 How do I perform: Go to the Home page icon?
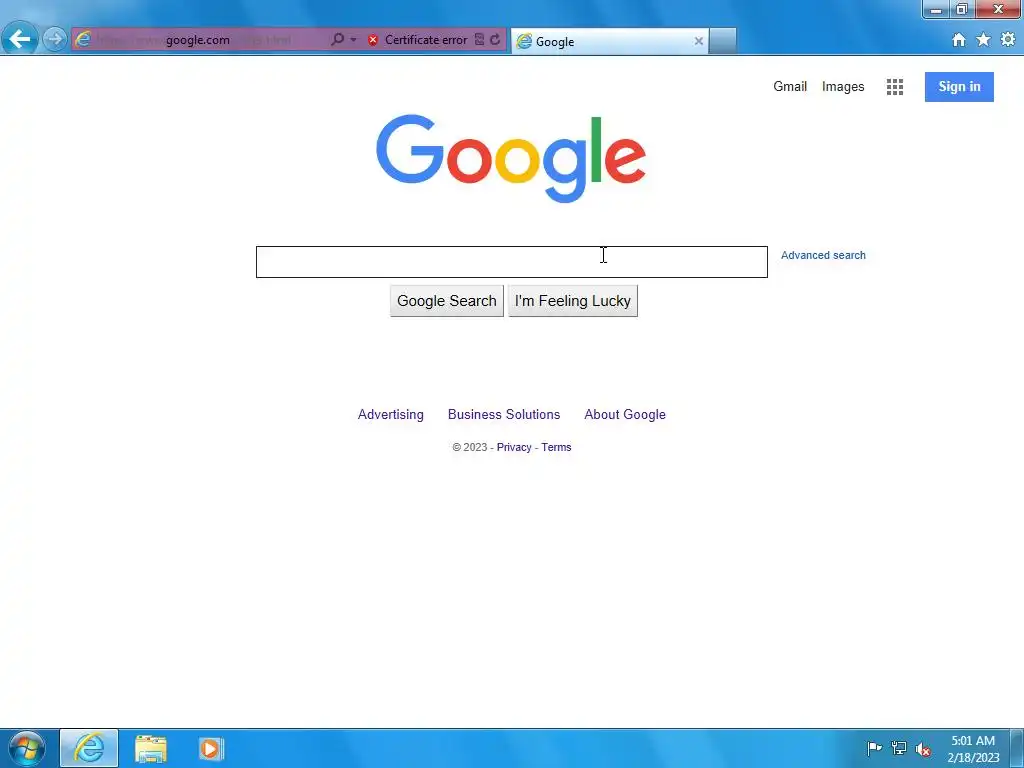(x=959, y=40)
